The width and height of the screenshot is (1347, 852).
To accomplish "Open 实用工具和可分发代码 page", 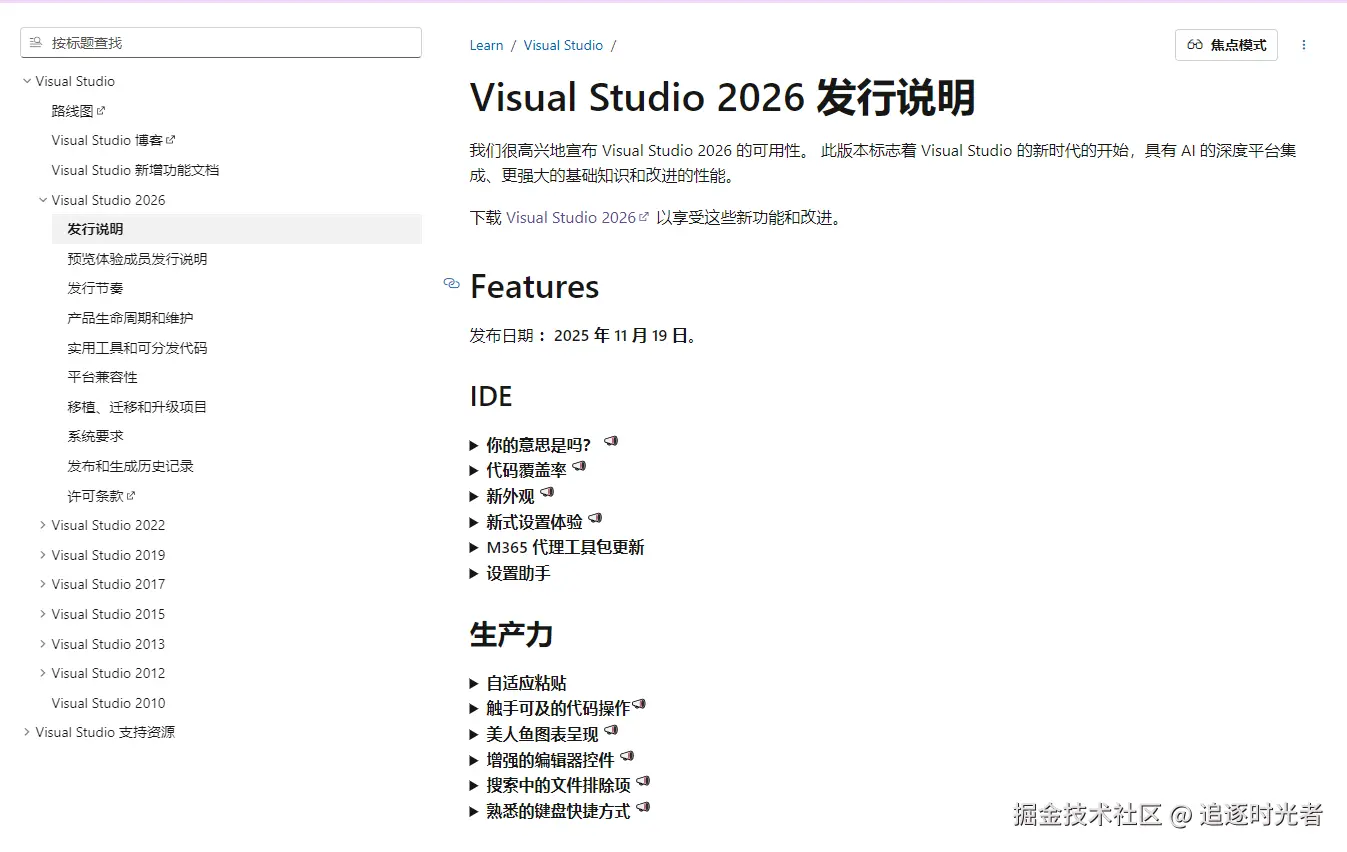I will tap(138, 348).
